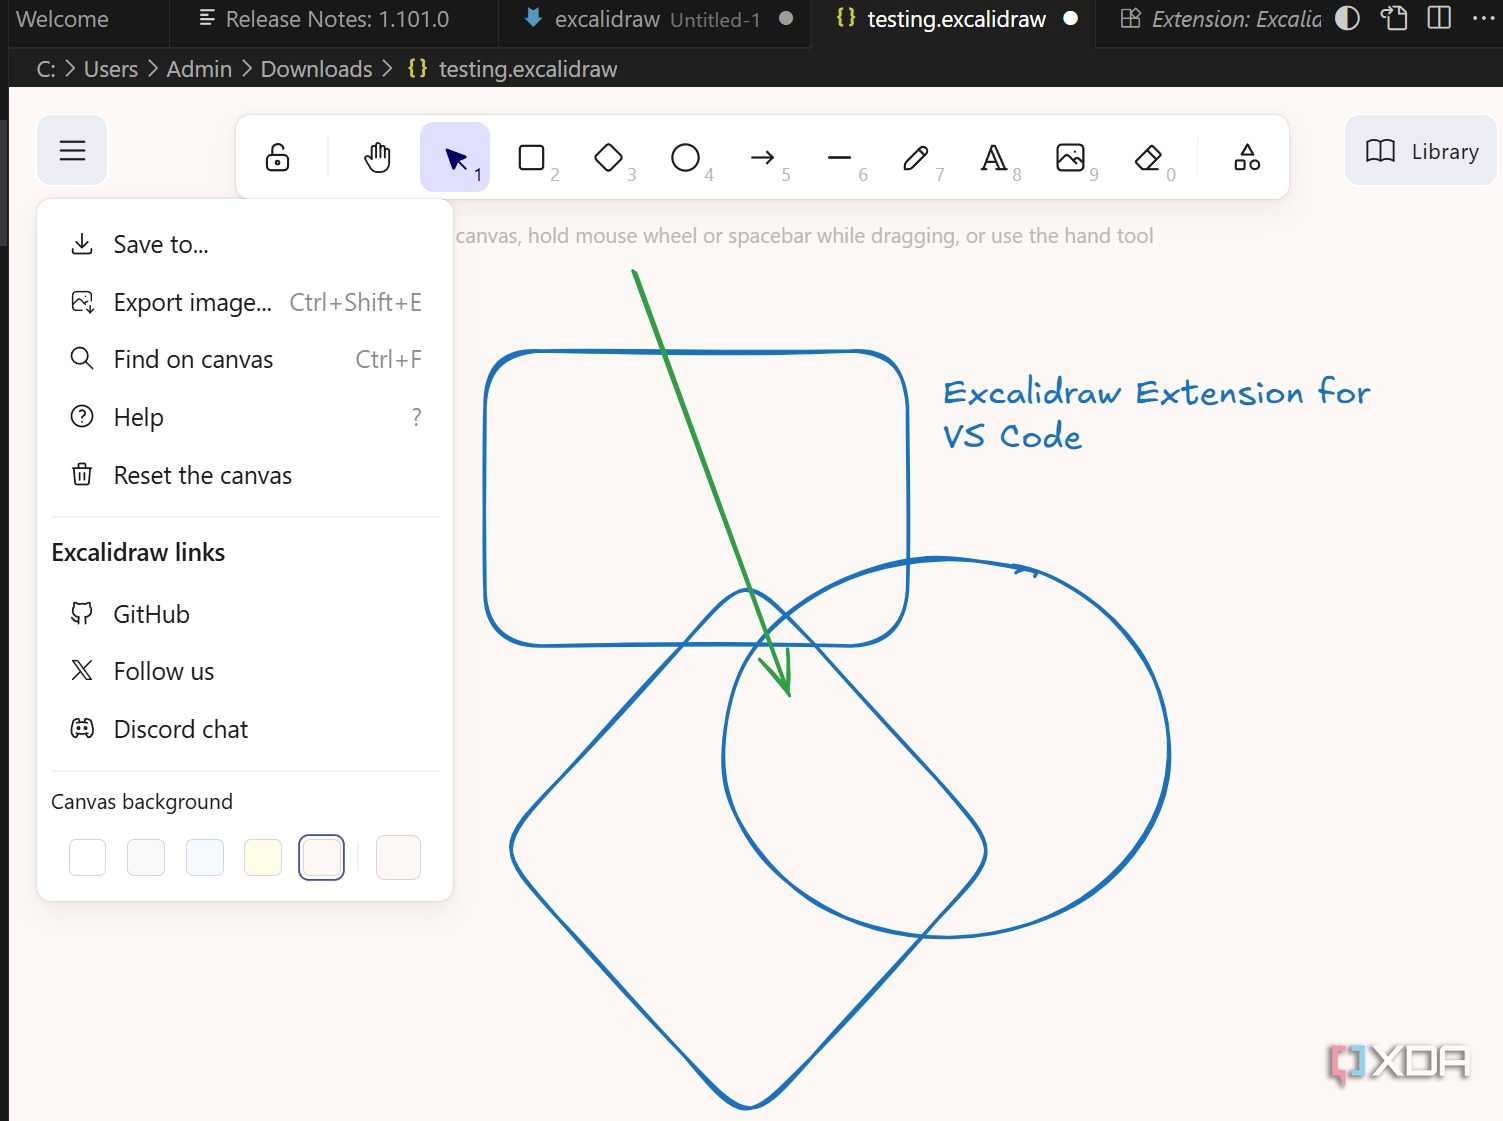The height and width of the screenshot is (1121, 1503).
Task: Pick the light gray canvas background swatch
Action: pyautogui.click(x=146, y=857)
